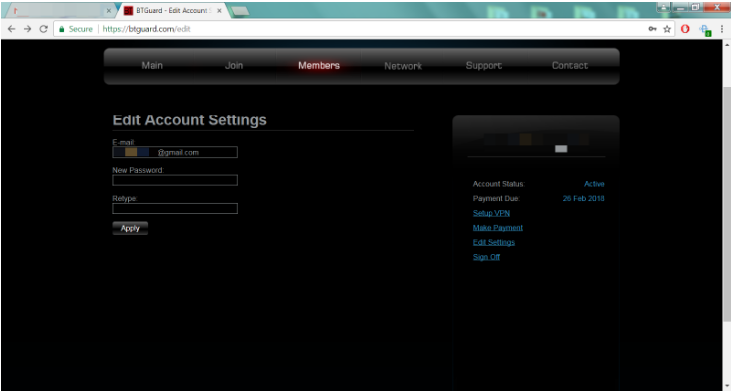Open the Contact page
731x391 pixels.
(x=570, y=66)
